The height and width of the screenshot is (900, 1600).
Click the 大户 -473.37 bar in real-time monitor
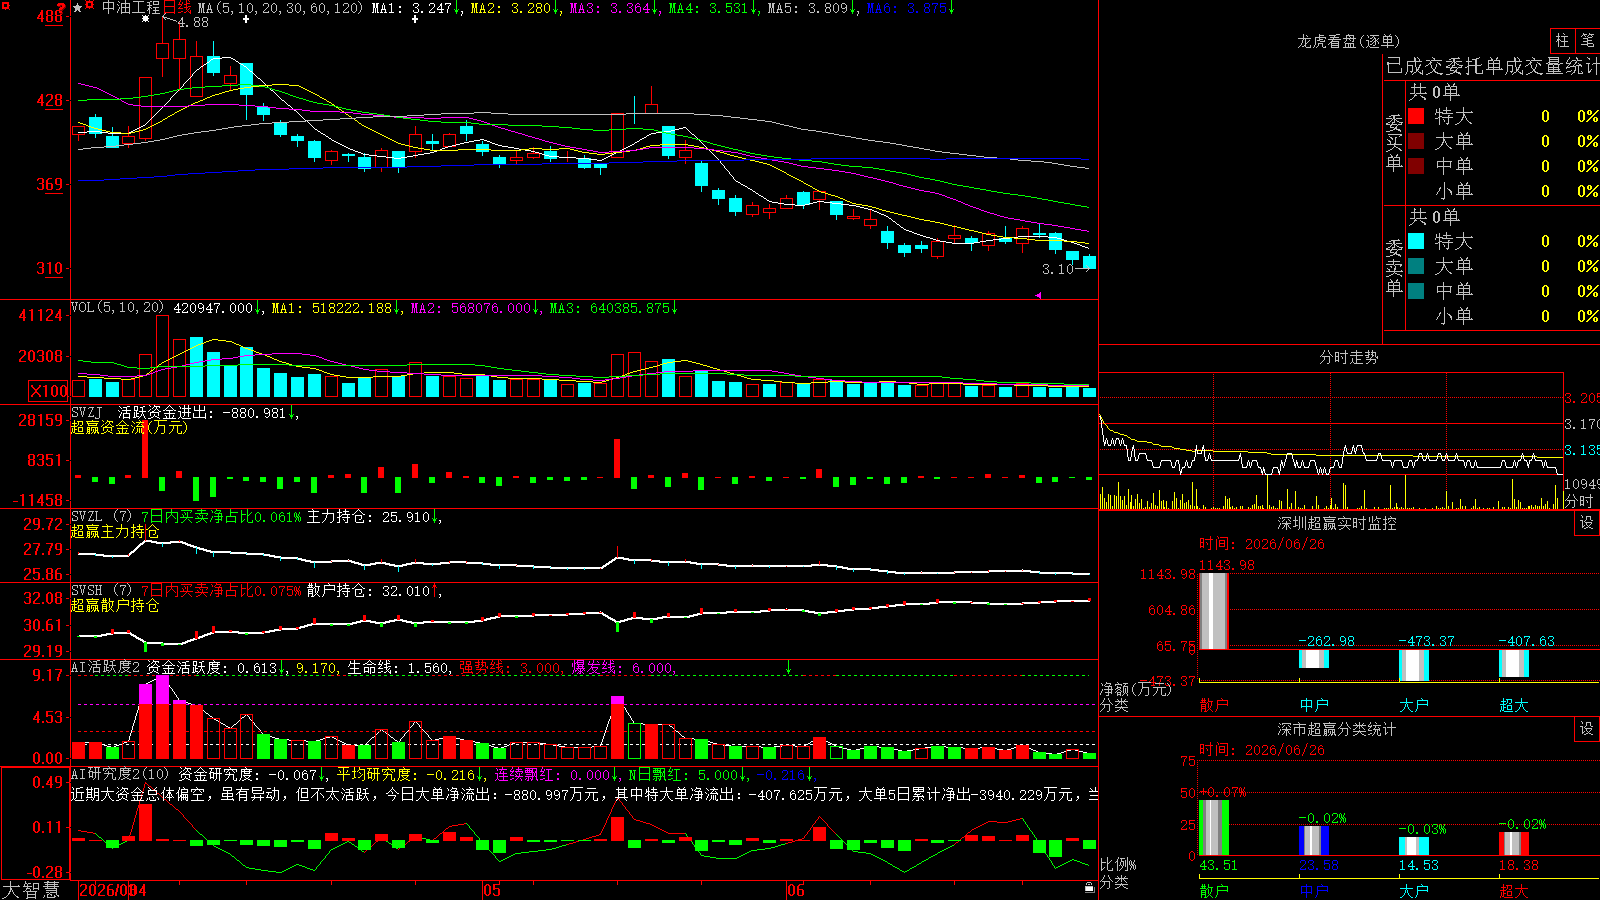point(1414,665)
